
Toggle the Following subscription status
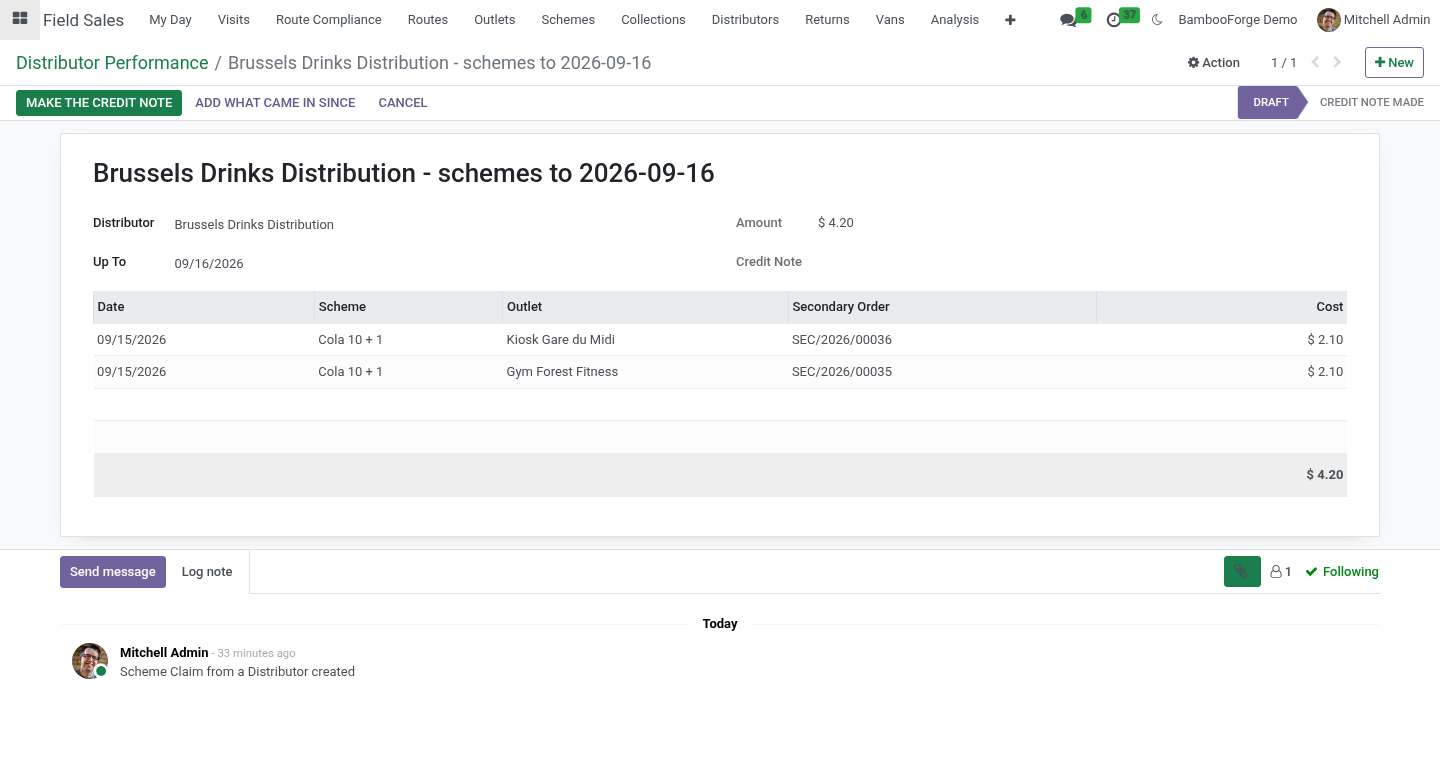click(x=1342, y=572)
